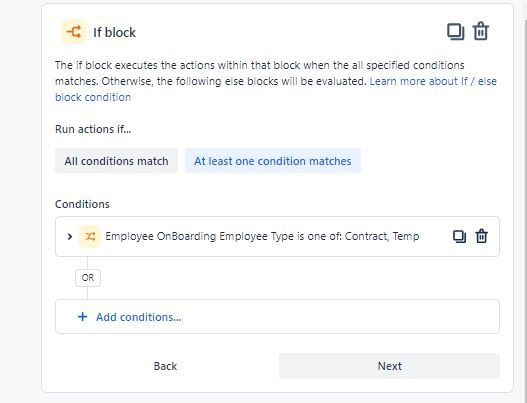Click the If block title text
Image resolution: width=527 pixels, height=403 pixels.
(x=114, y=33)
